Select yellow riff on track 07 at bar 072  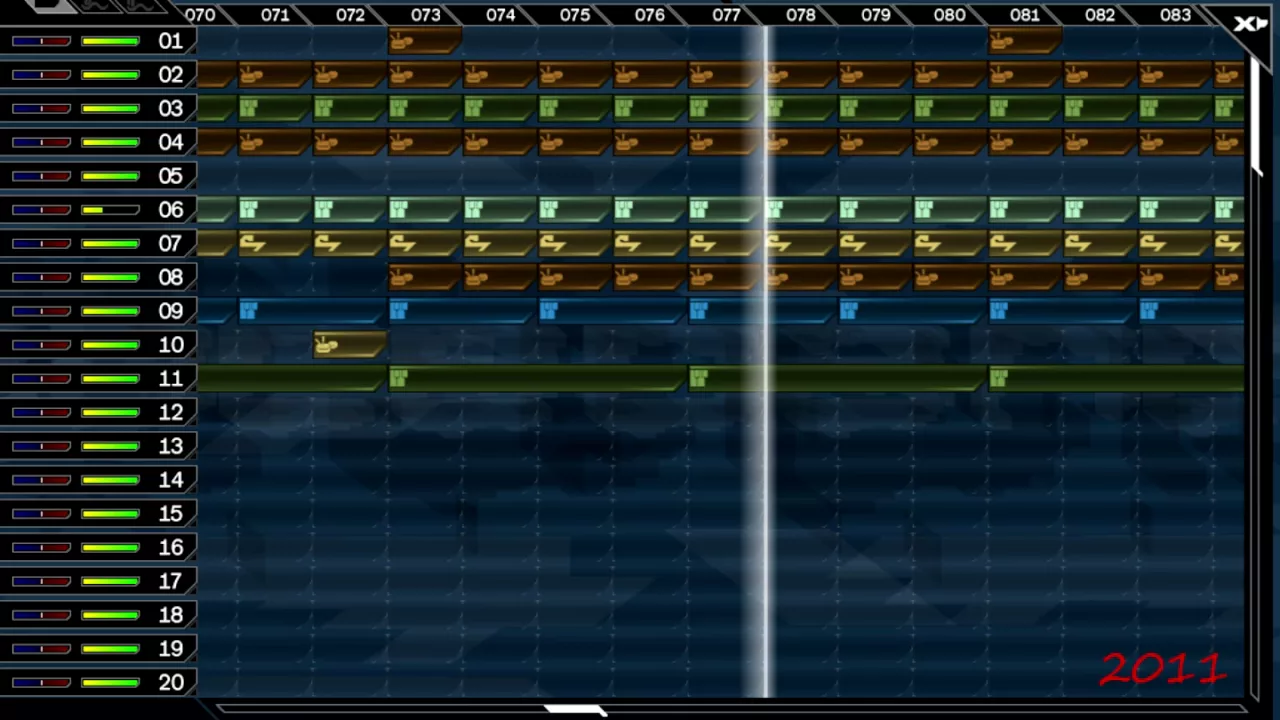click(350, 243)
